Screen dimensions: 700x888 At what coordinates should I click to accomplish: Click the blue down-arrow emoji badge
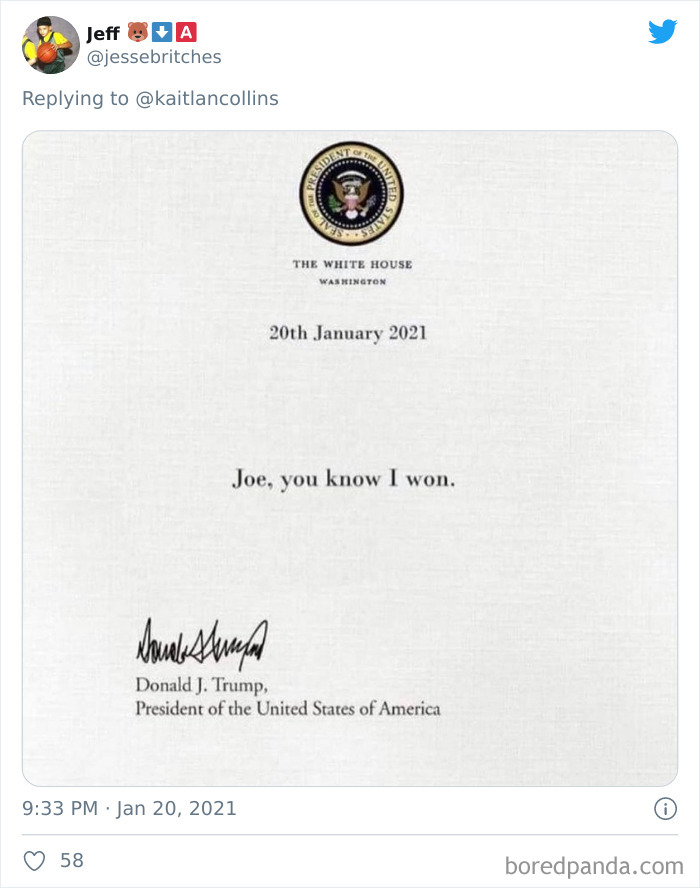pyautogui.click(x=162, y=32)
